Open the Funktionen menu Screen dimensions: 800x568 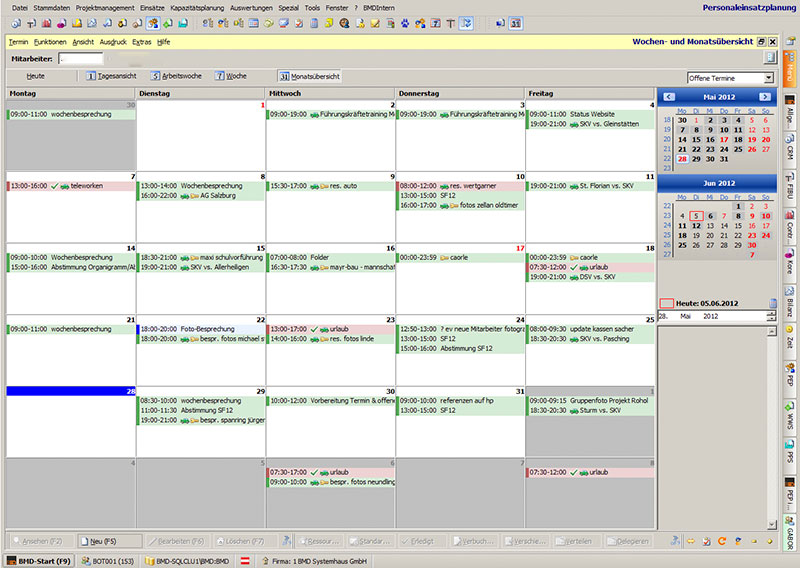pos(49,42)
